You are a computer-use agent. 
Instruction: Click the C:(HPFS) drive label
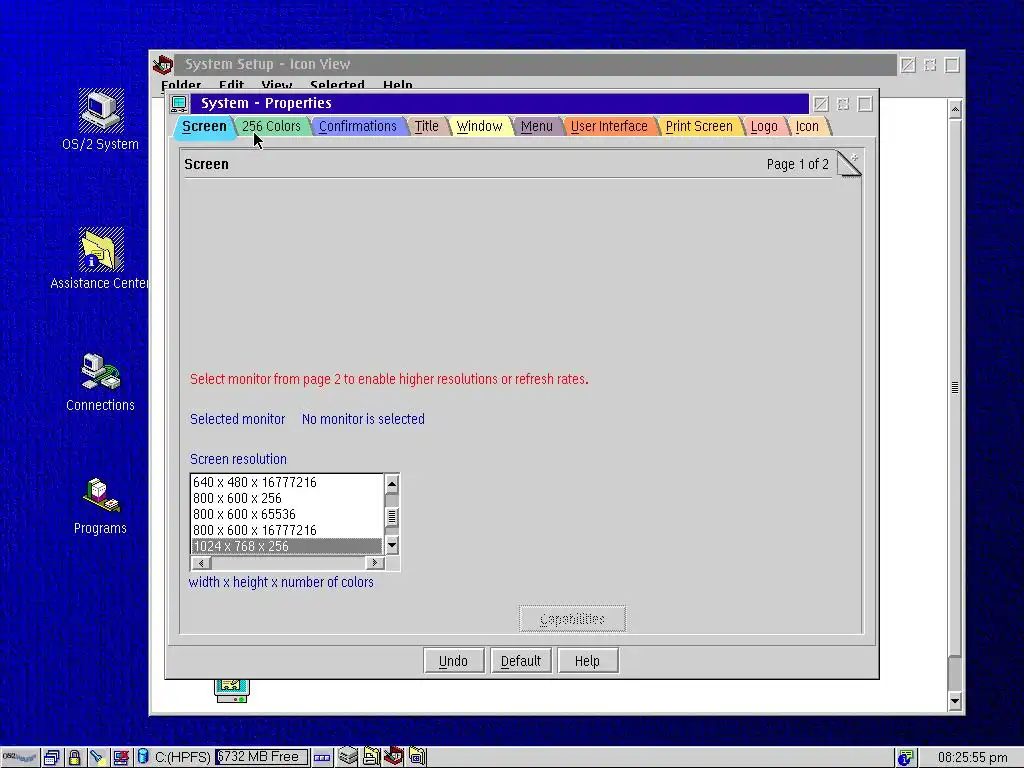[x=182, y=758]
